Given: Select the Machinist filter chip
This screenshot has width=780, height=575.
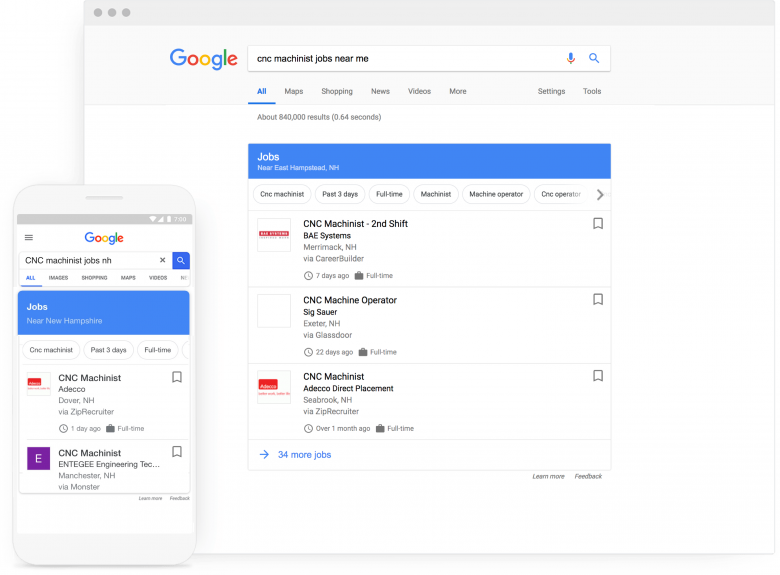Looking at the screenshot, I should [x=436, y=194].
